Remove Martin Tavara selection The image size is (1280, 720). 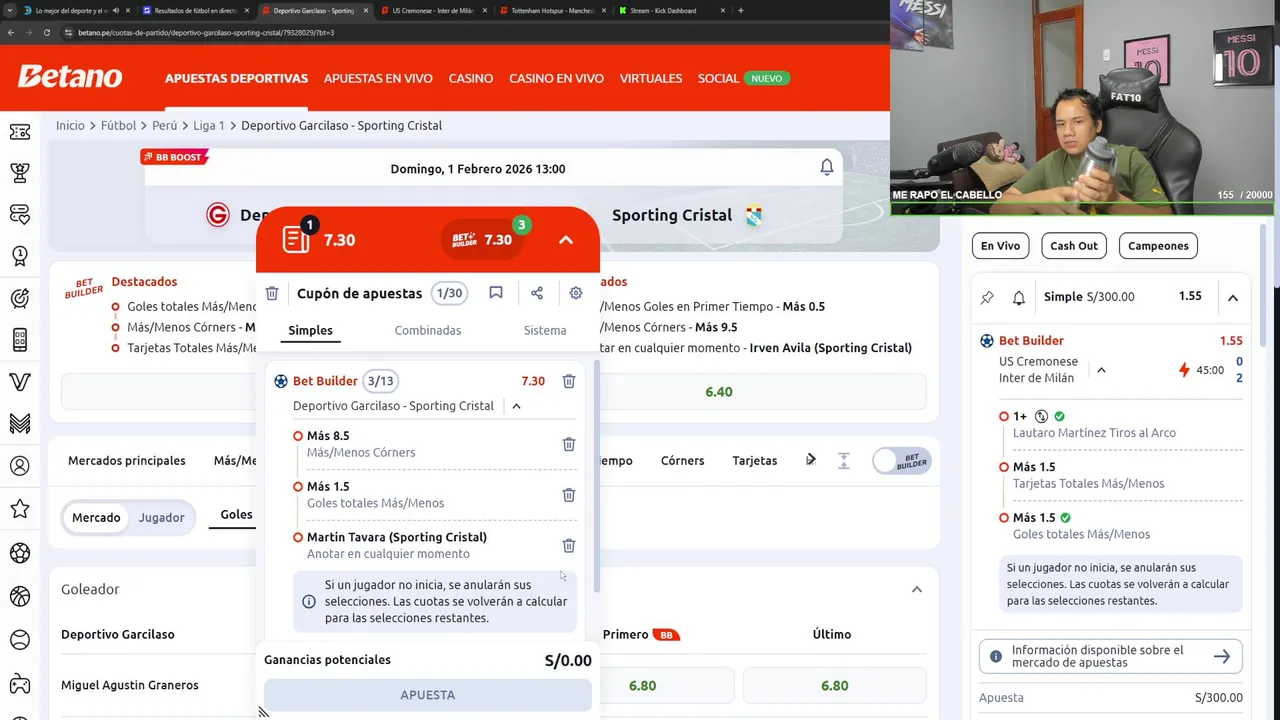pos(569,545)
